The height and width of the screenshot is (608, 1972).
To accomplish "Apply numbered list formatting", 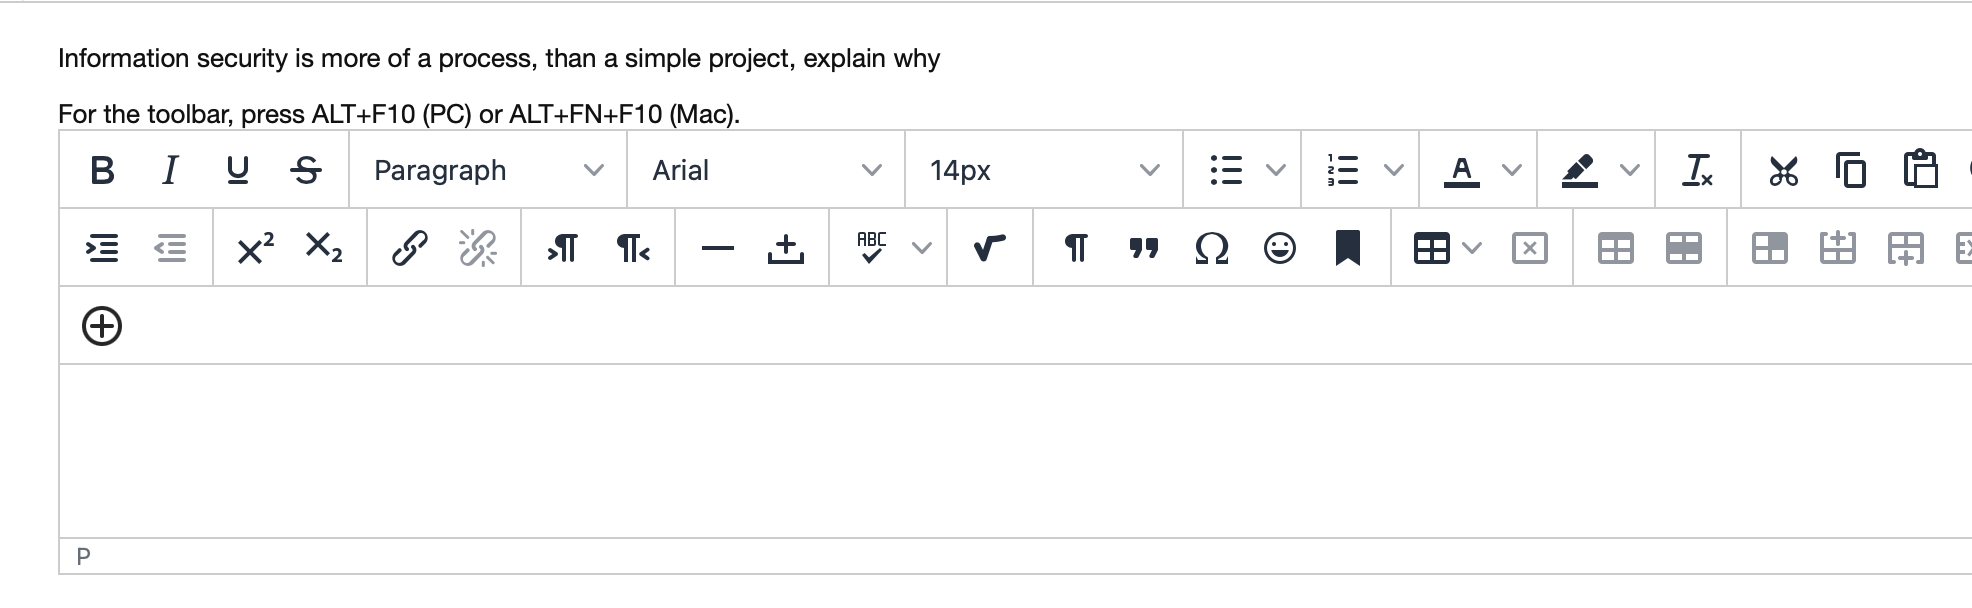I will point(1343,170).
